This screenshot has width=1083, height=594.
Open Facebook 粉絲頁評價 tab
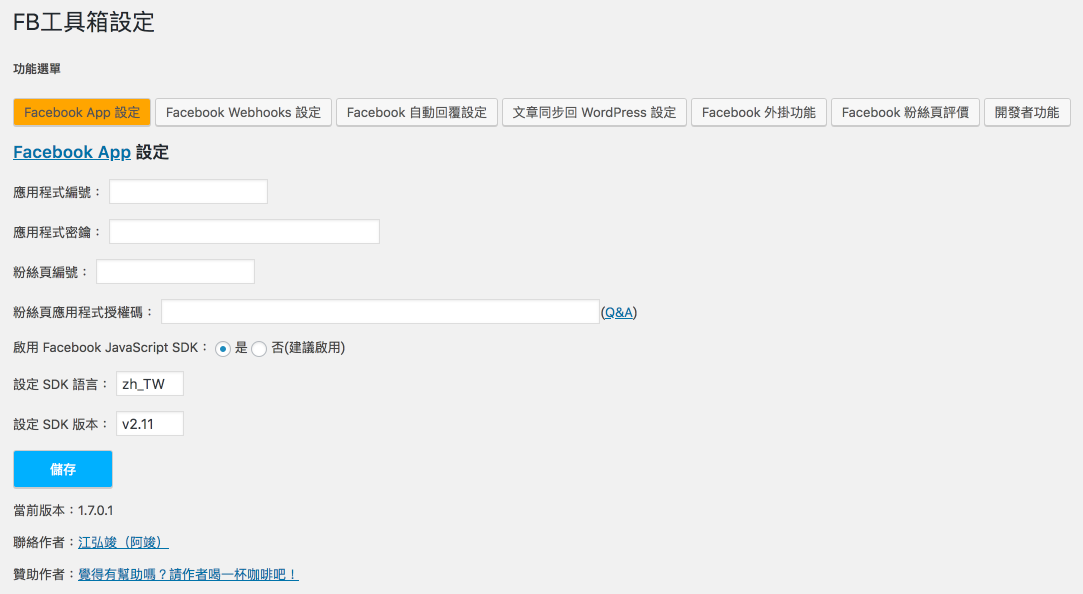coord(905,113)
